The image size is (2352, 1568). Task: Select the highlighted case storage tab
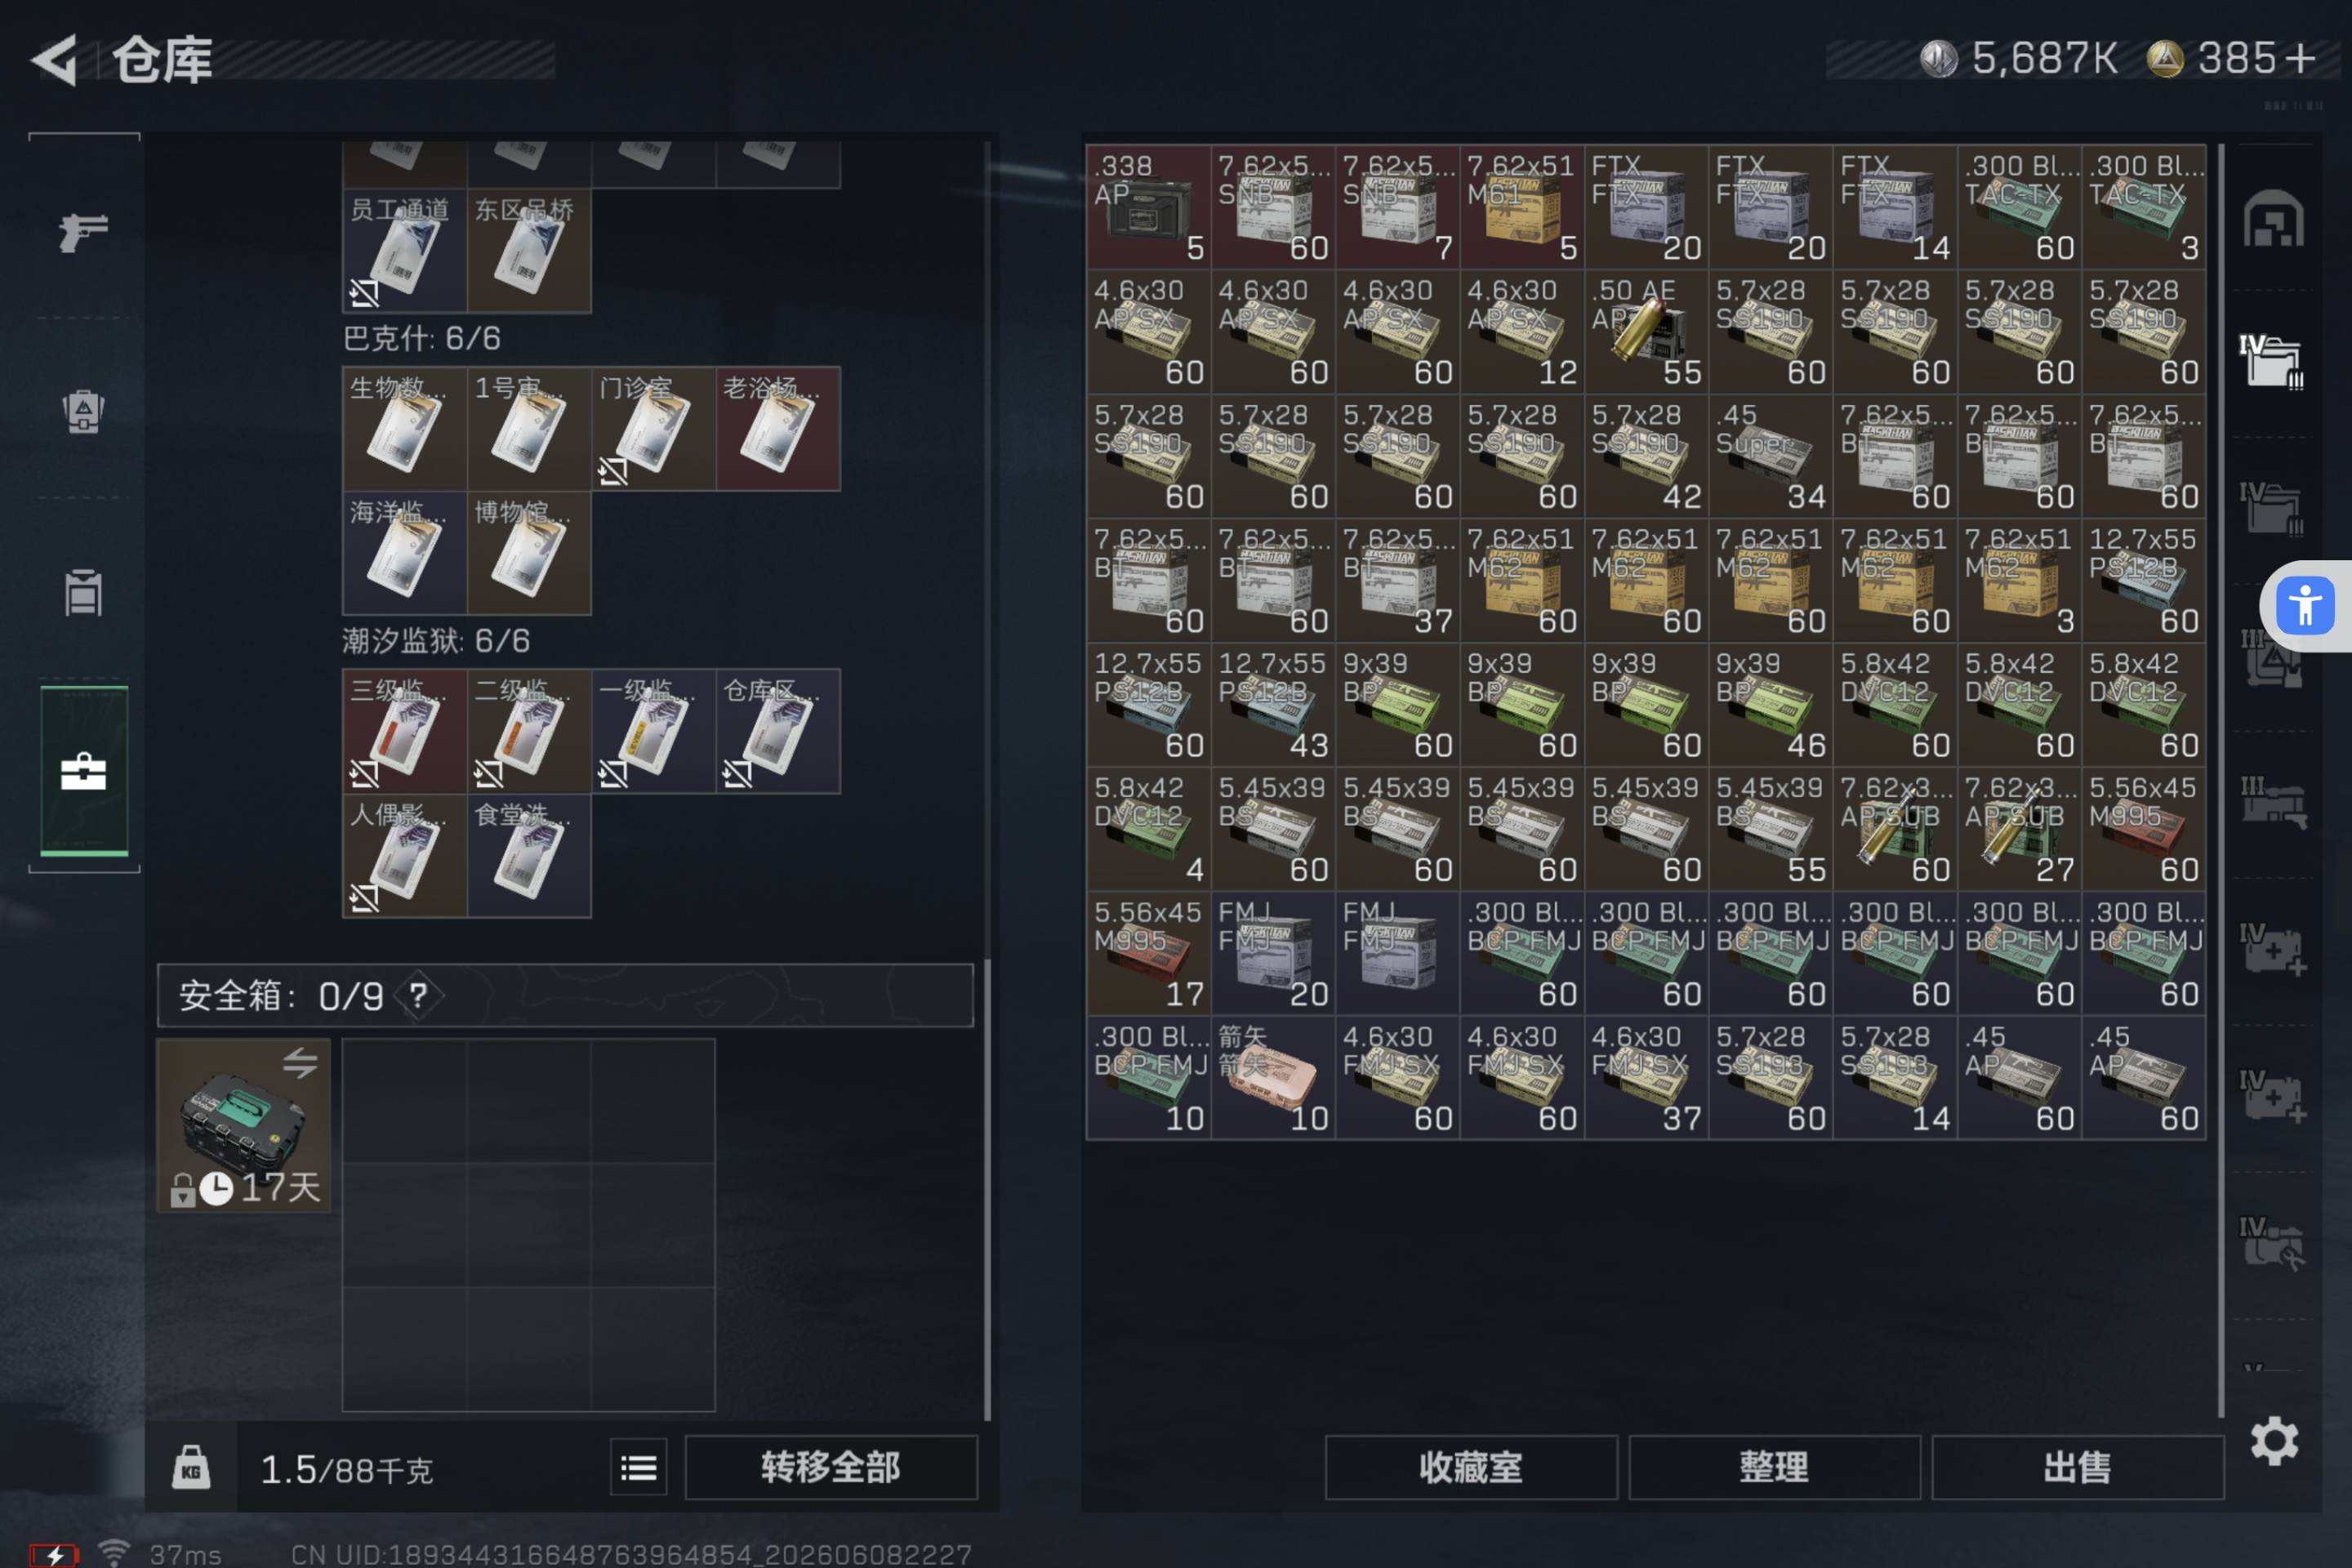tap(84, 771)
